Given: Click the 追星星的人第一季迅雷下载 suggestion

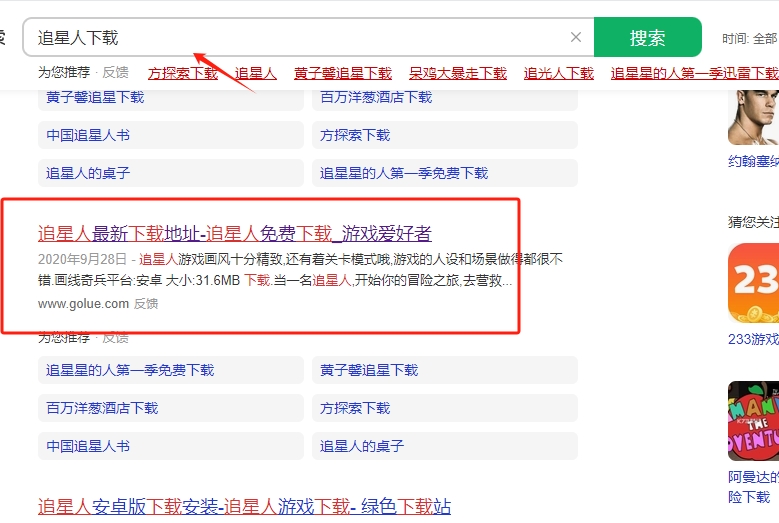Looking at the screenshot, I should point(694,73).
